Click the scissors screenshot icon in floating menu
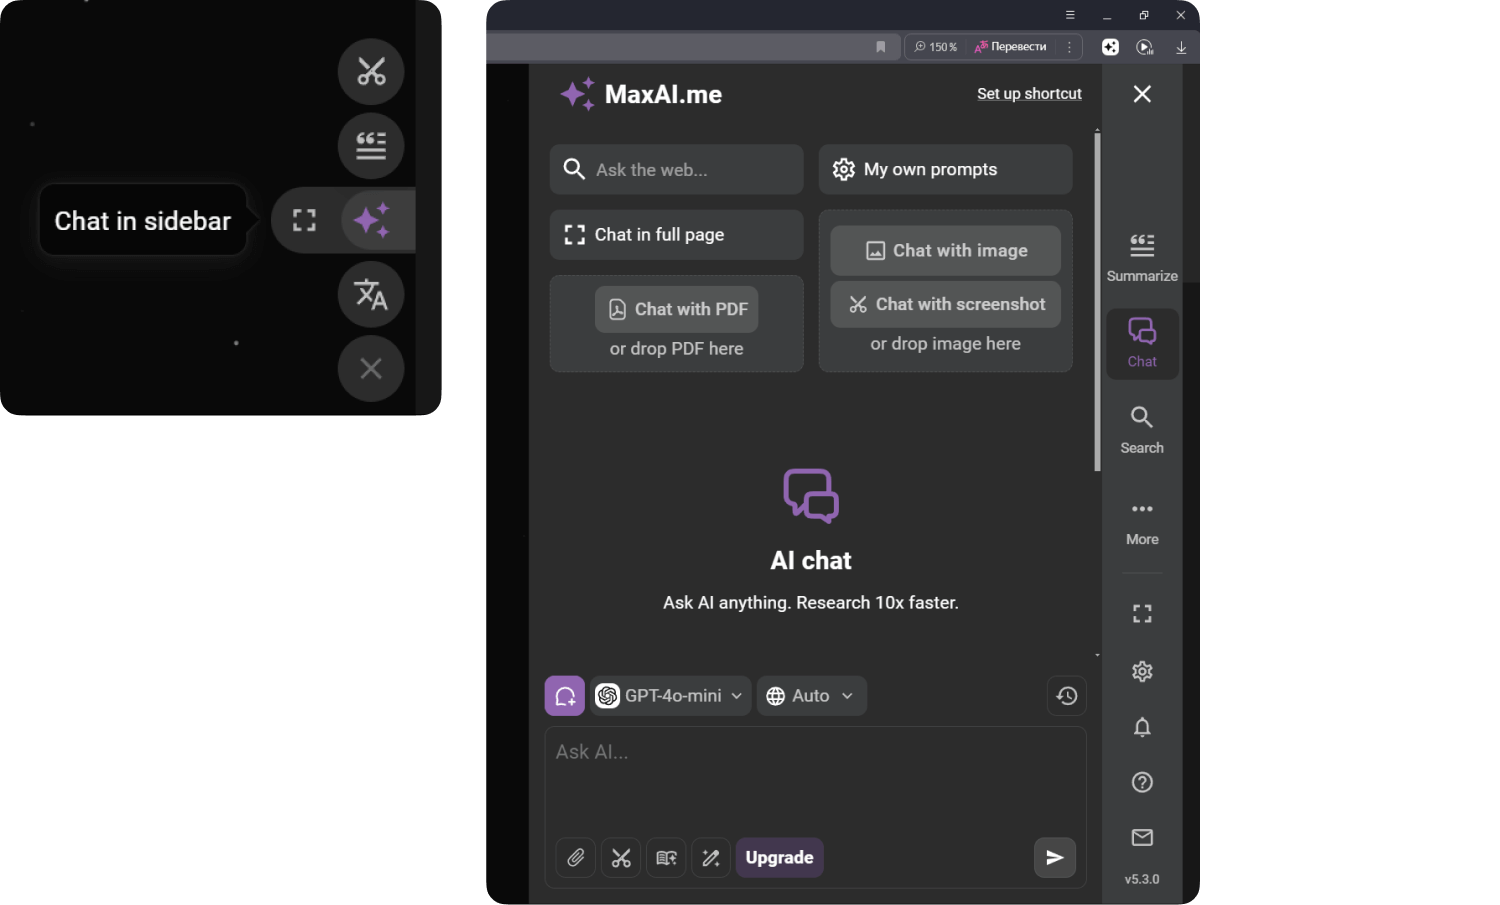The width and height of the screenshot is (1500, 905). pos(371,72)
